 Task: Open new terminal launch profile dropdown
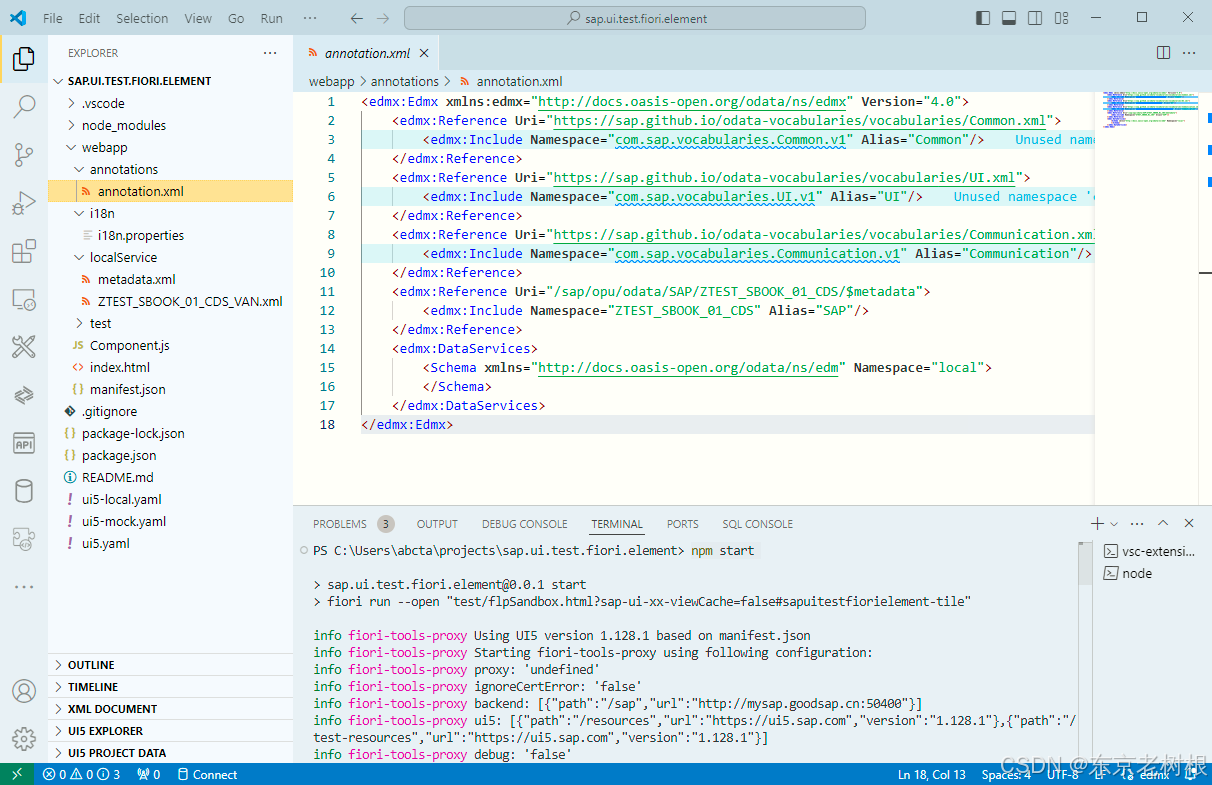point(1114,523)
